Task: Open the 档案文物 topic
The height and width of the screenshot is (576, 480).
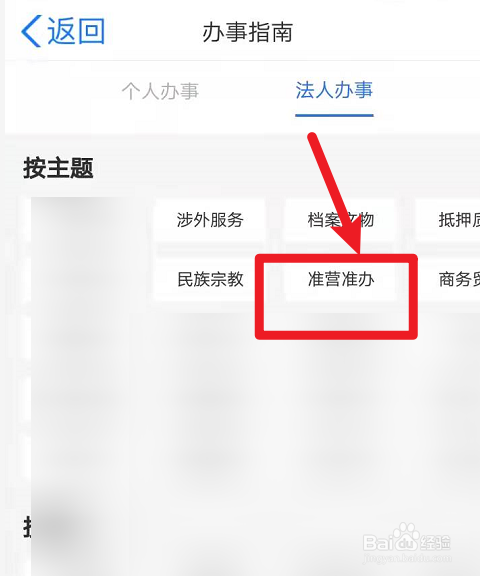Action: click(x=340, y=220)
